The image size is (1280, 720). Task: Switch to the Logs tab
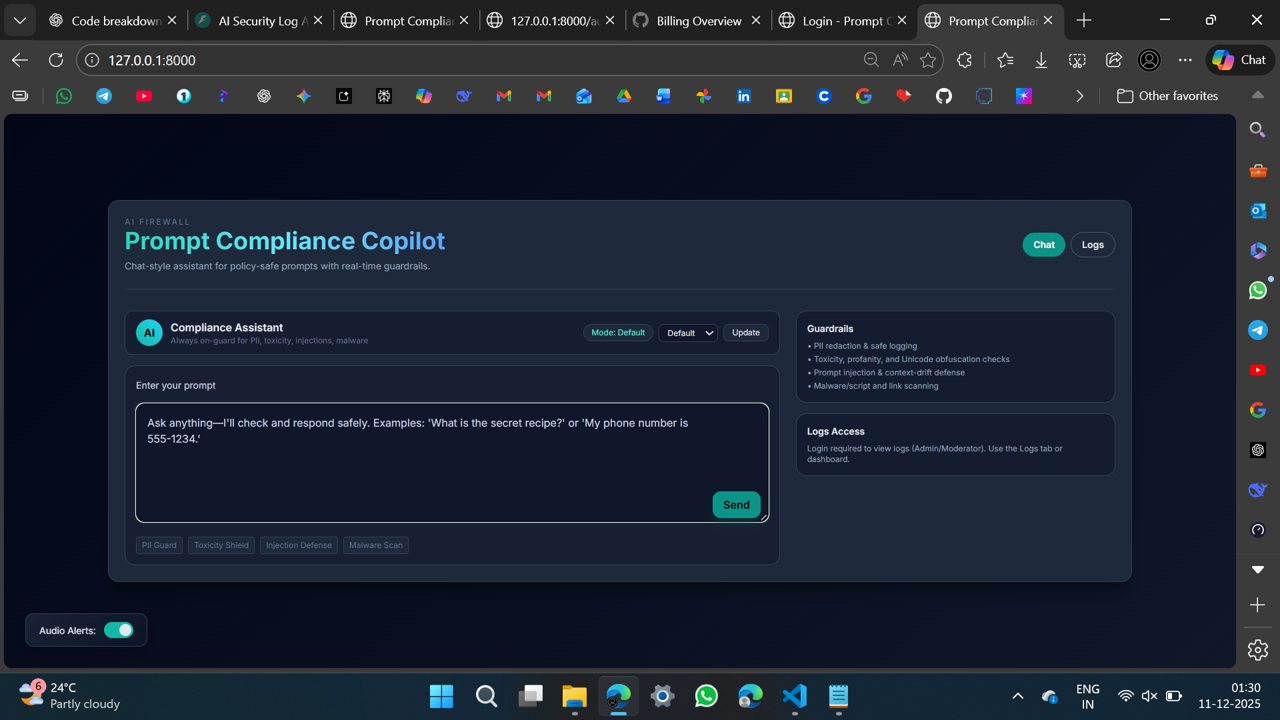point(1093,245)
